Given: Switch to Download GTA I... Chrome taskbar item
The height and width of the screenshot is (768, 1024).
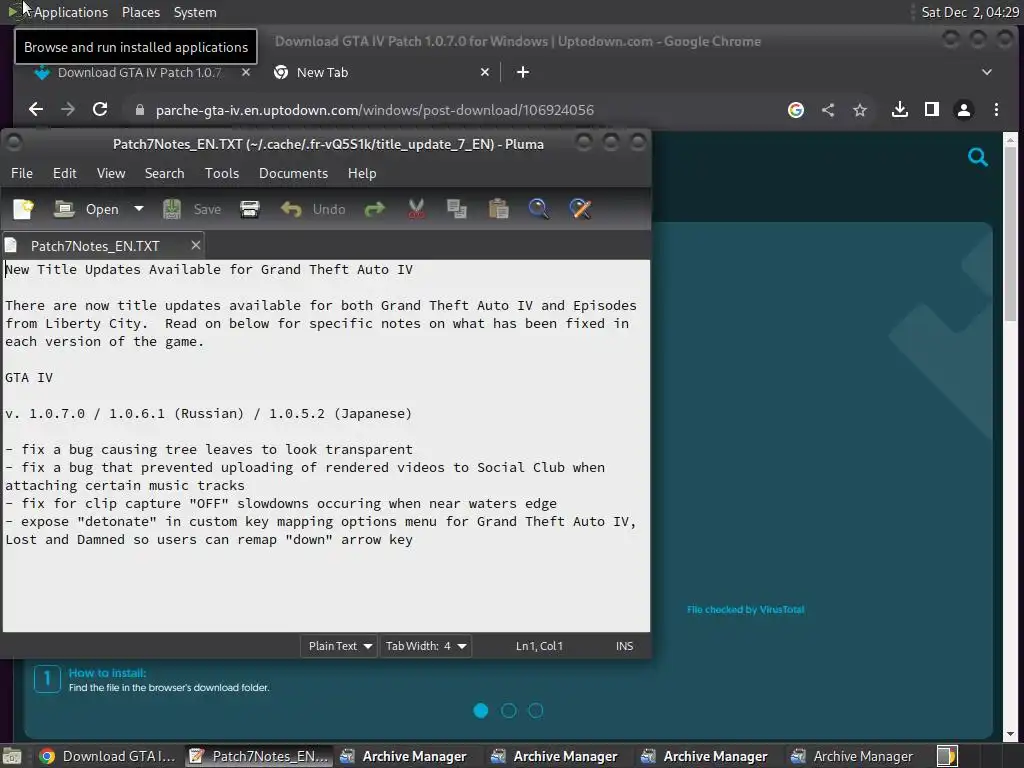Looking at the screenshot, I should point(108,756).
